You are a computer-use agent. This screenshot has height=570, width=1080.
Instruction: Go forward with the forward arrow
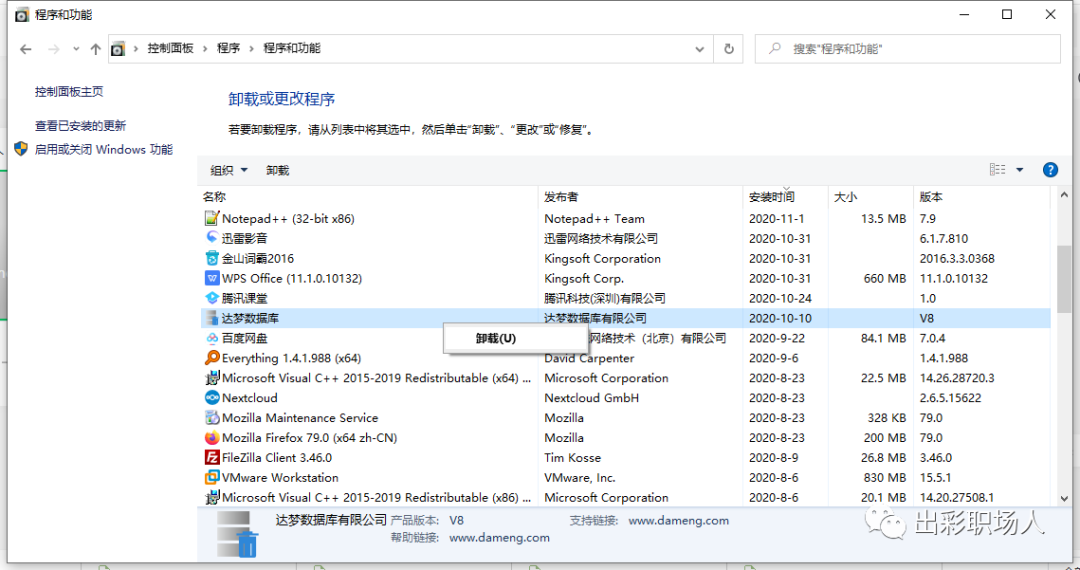54,49
